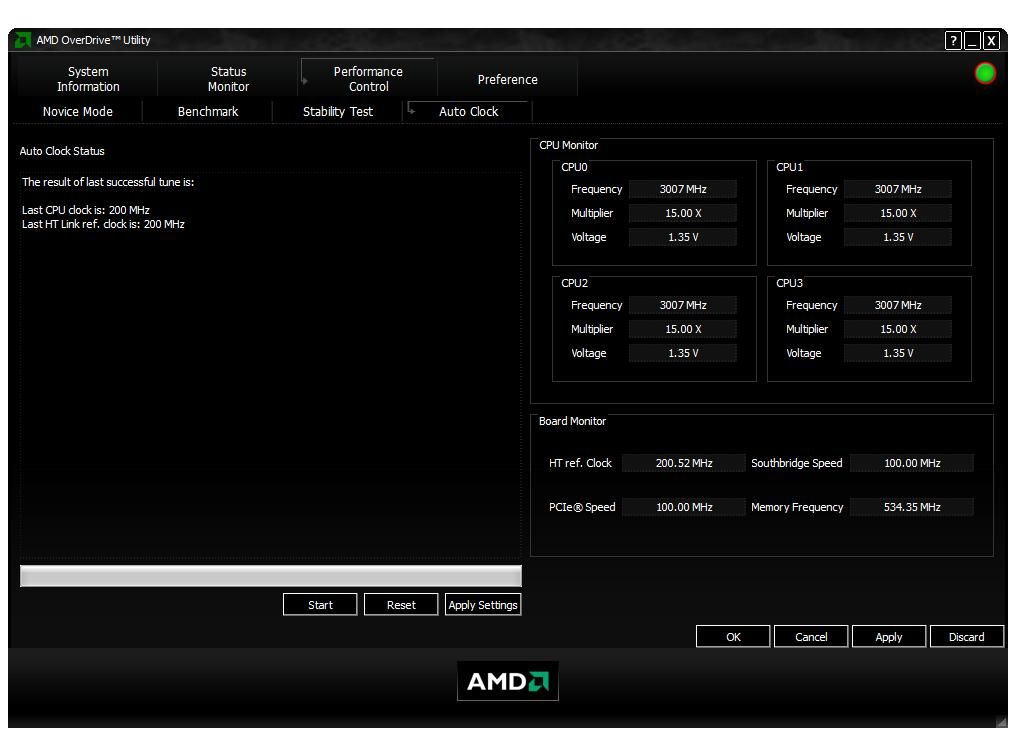Switch to the Stability Test tab

click(x=336, y=111)
